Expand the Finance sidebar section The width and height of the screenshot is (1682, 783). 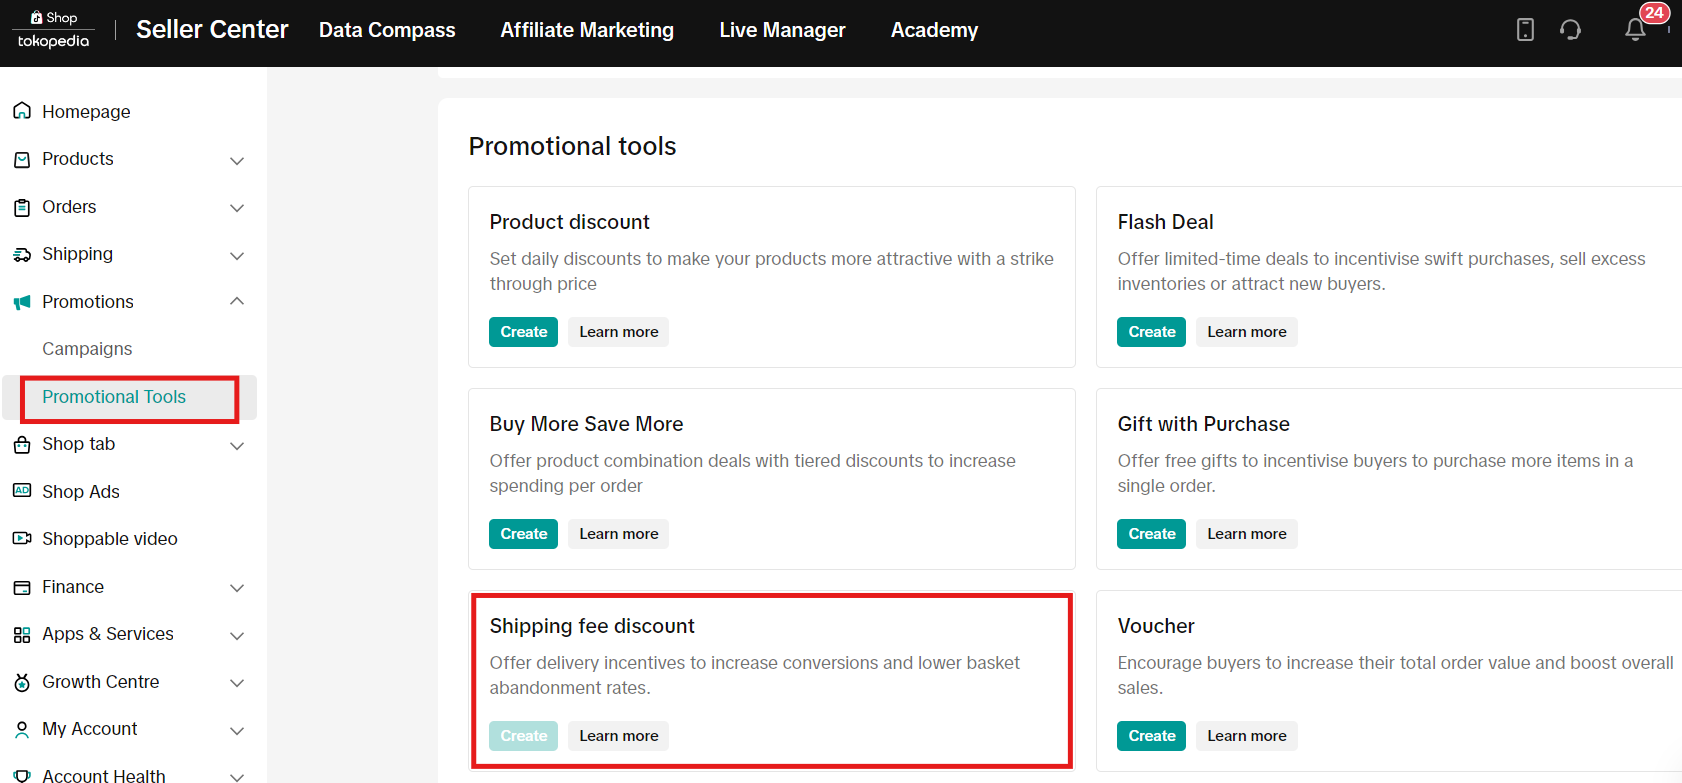[237, 588]
